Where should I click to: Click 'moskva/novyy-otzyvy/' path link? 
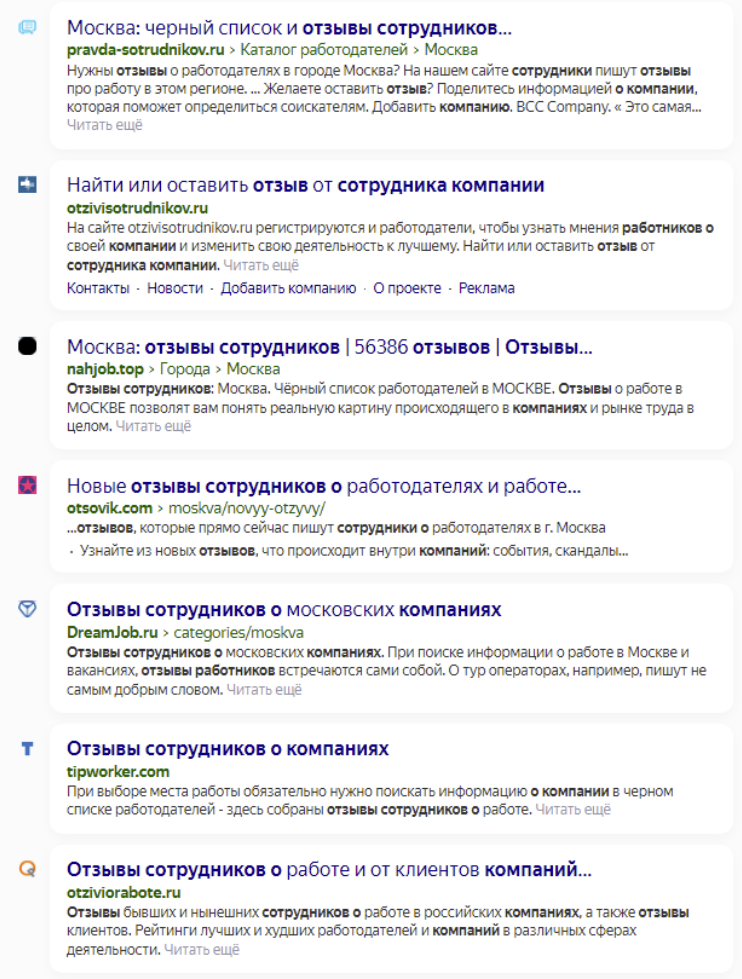click(x=247, y=508)
